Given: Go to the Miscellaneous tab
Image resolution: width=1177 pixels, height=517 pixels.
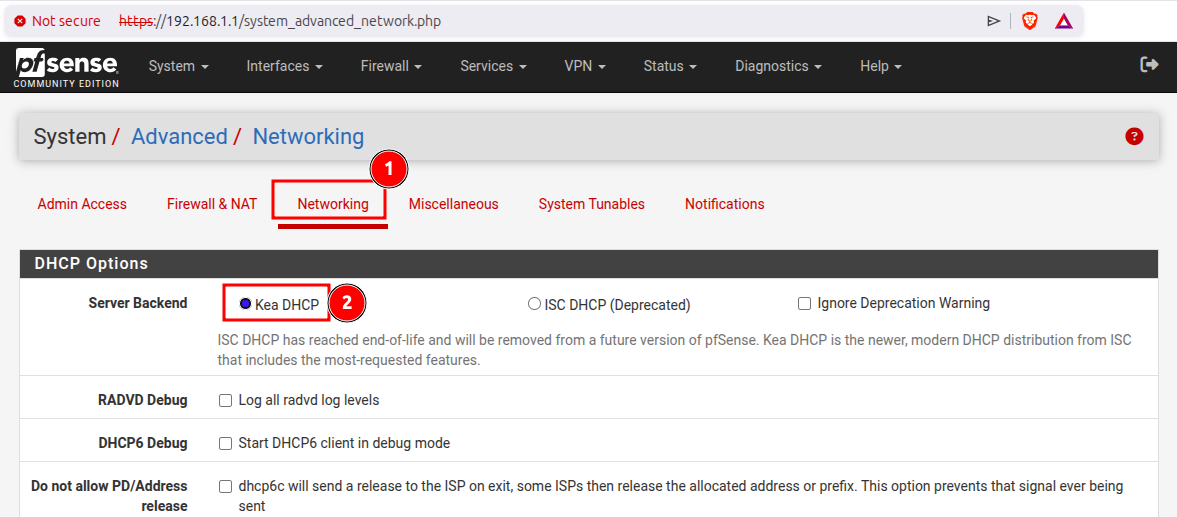Looking at the screenshot, I should point(453,204).
